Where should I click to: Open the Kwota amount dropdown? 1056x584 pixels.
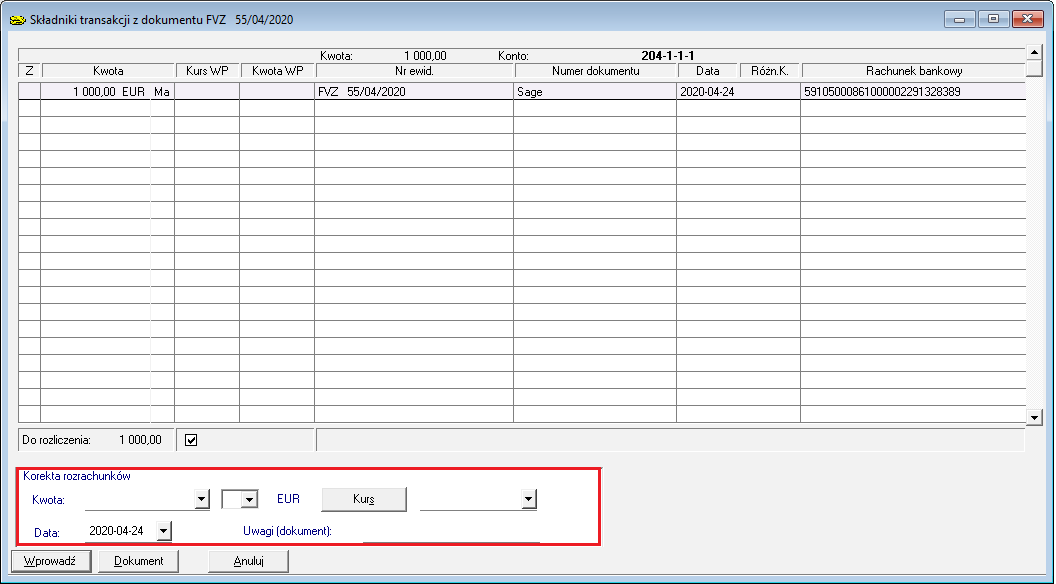(x=202, y=499)
